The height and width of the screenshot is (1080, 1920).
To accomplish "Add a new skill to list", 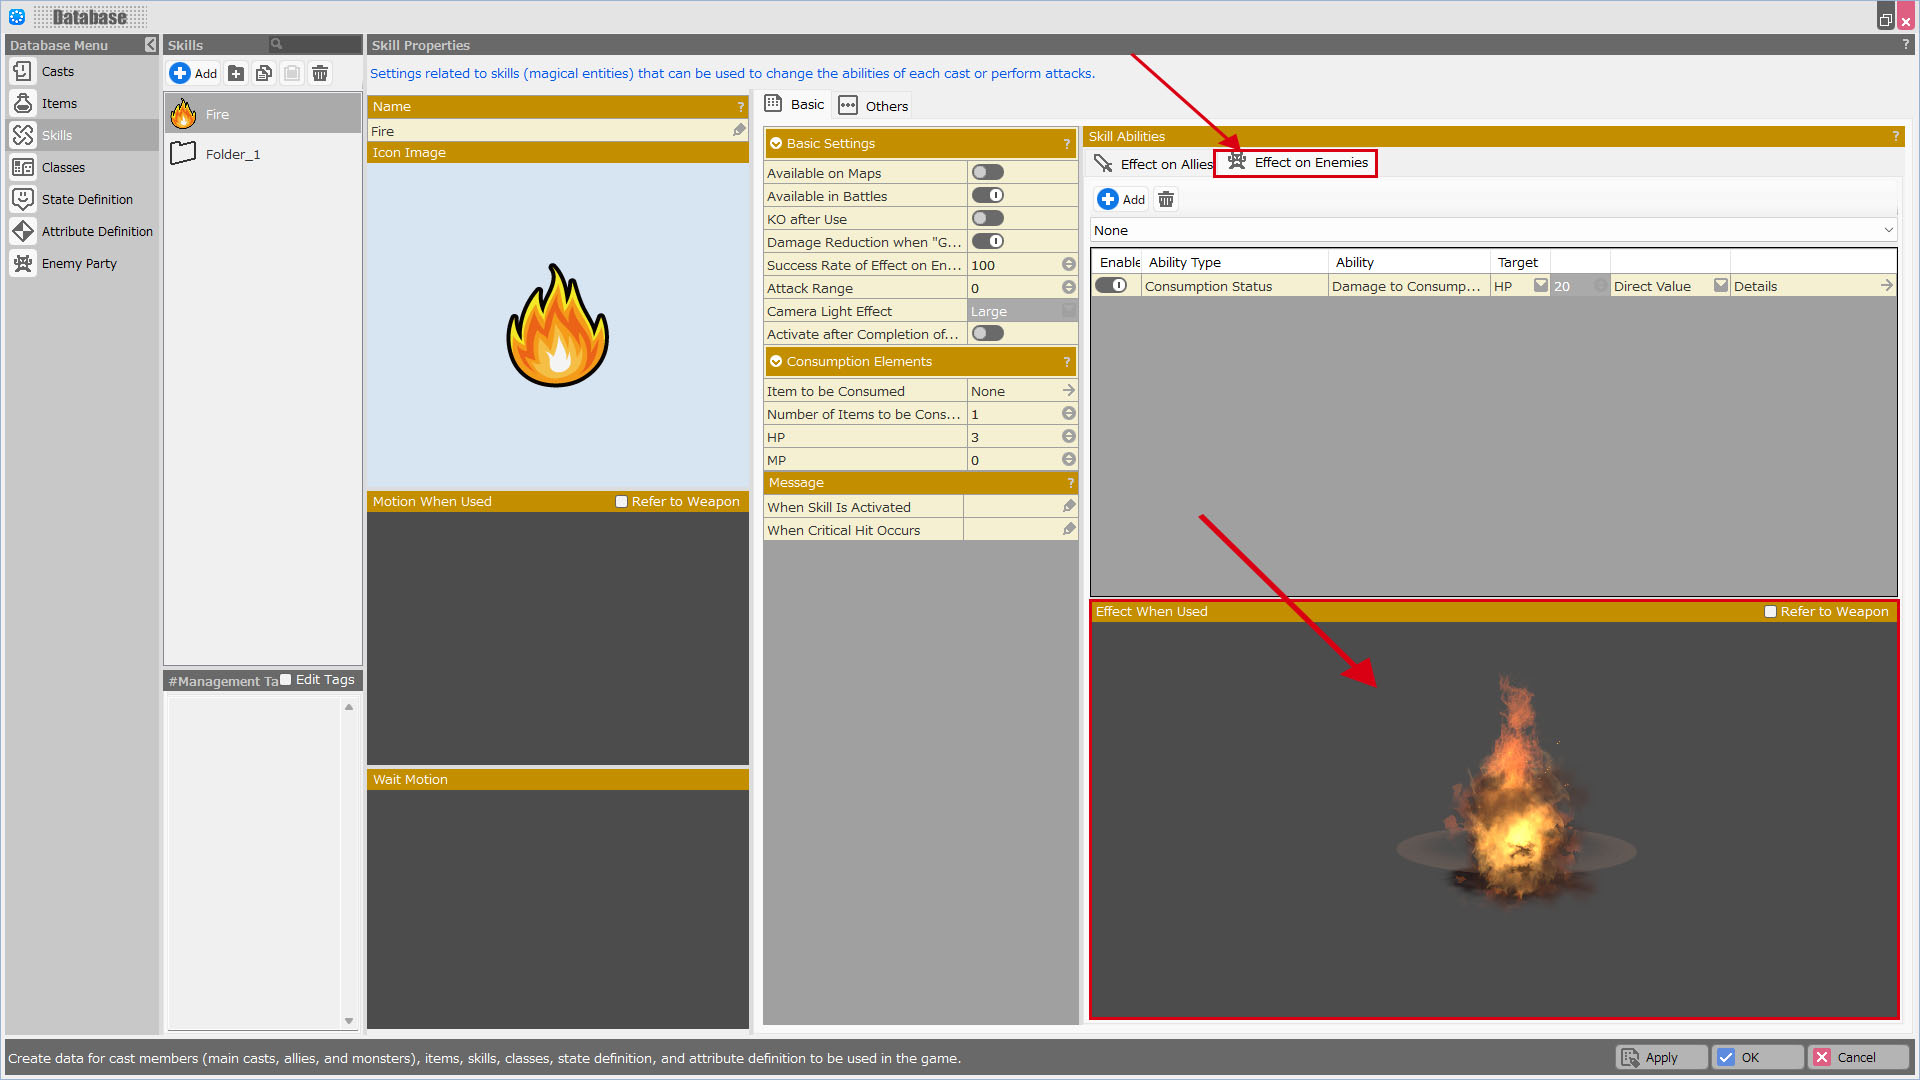I will tap(194, 73).
